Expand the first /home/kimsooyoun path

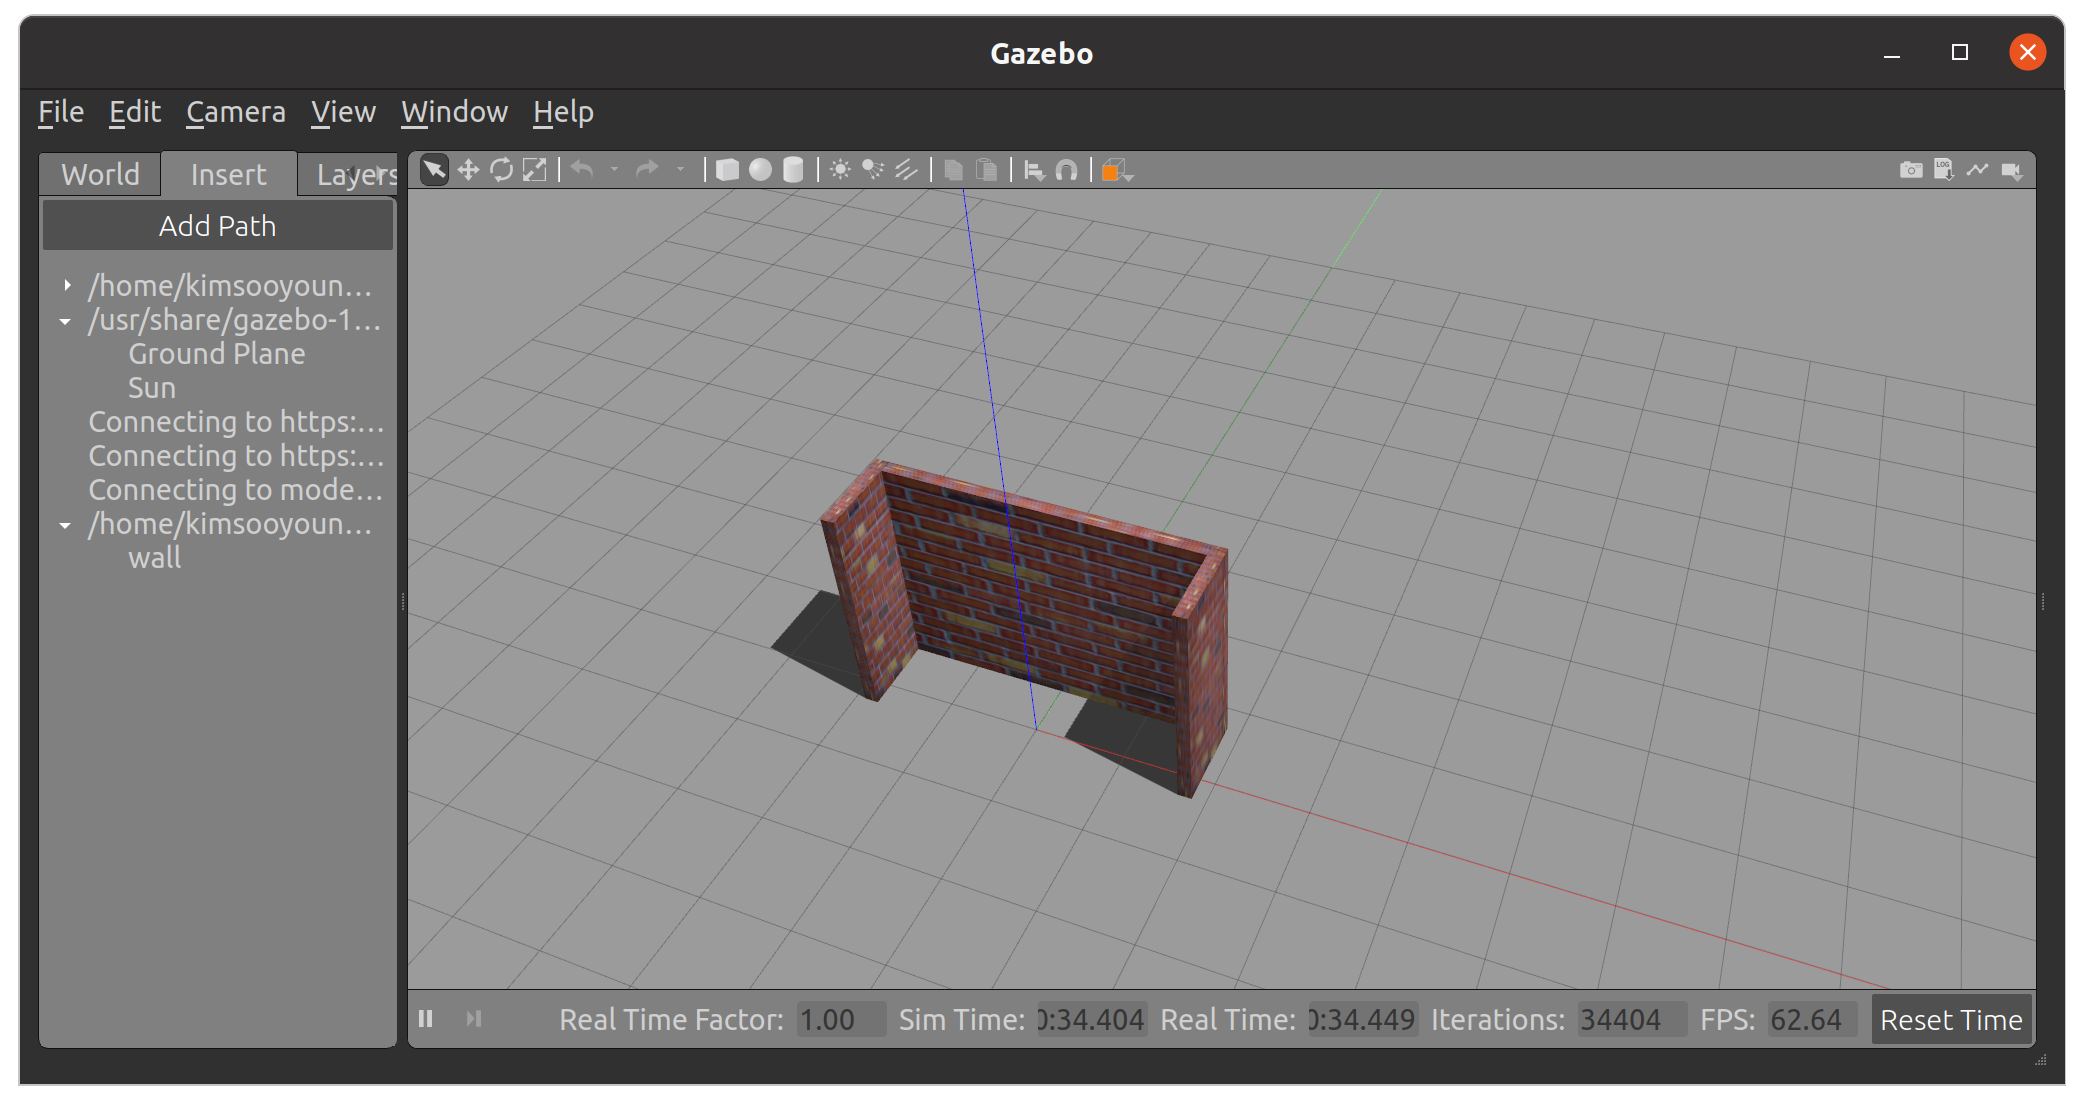point(67,286)
